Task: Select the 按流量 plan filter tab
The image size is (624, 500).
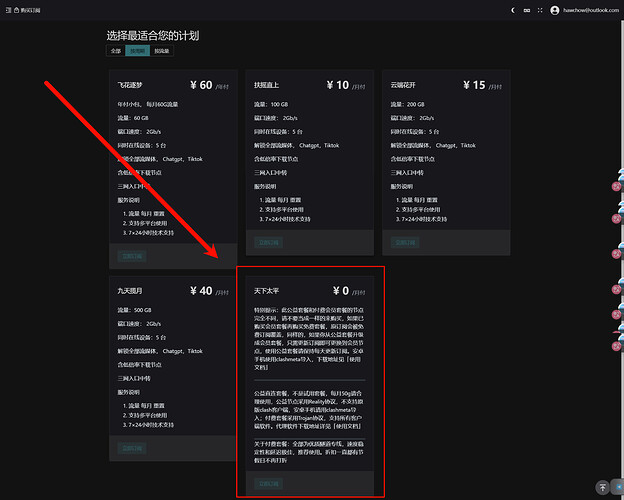Action: tap(162, 51)
